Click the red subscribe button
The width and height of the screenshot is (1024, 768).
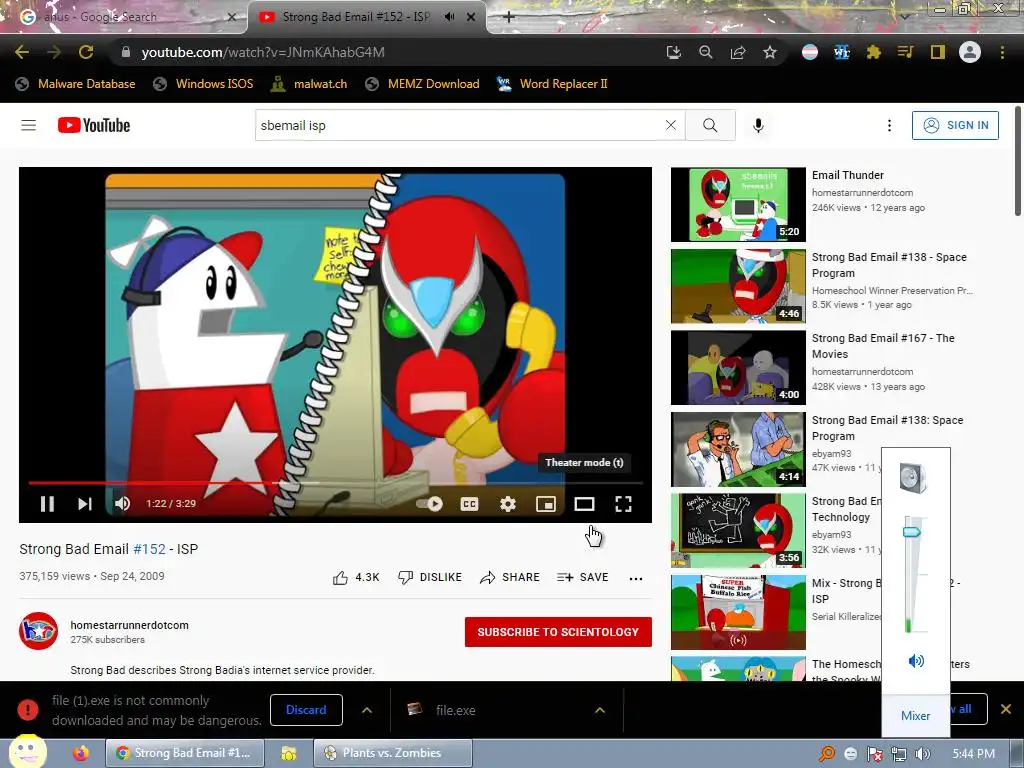pos(558,632)
